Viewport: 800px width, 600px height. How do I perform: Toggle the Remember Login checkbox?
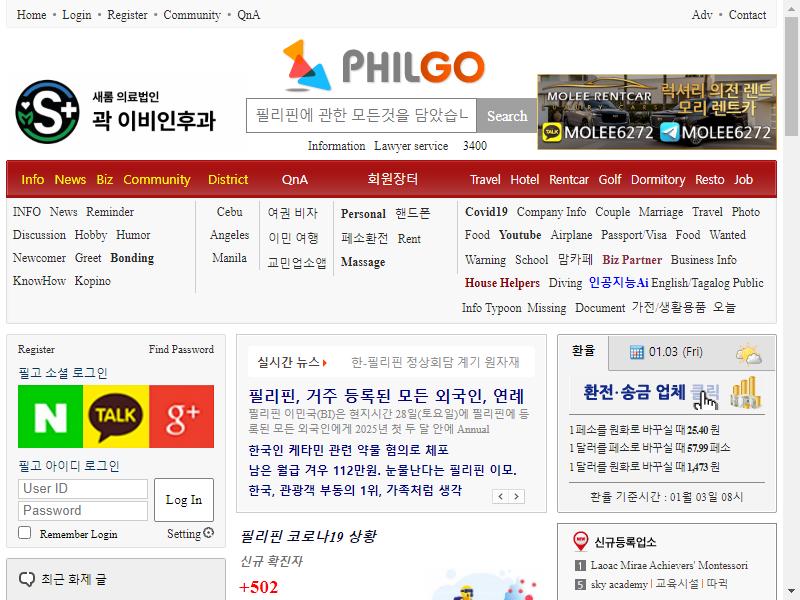coord(24,533)
